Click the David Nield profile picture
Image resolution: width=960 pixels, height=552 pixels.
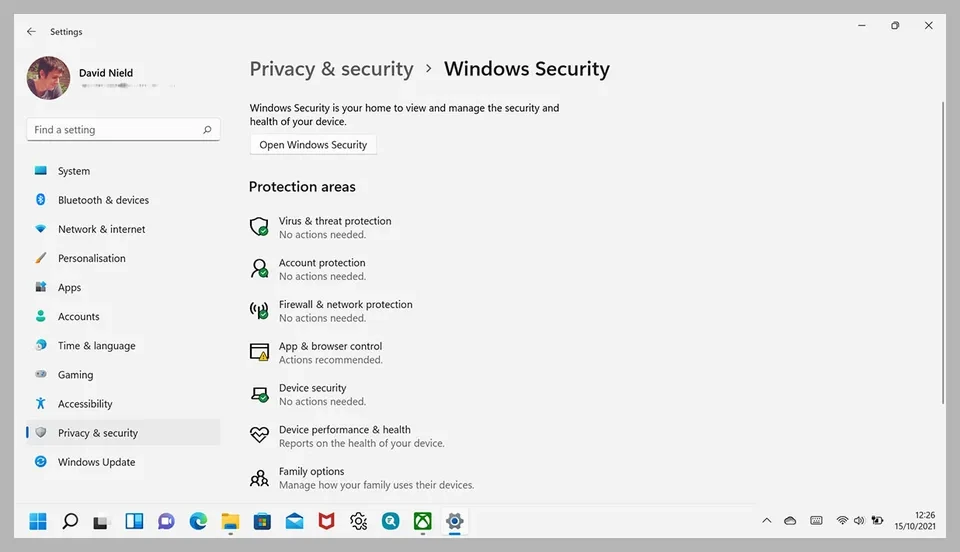coord(48,77)
